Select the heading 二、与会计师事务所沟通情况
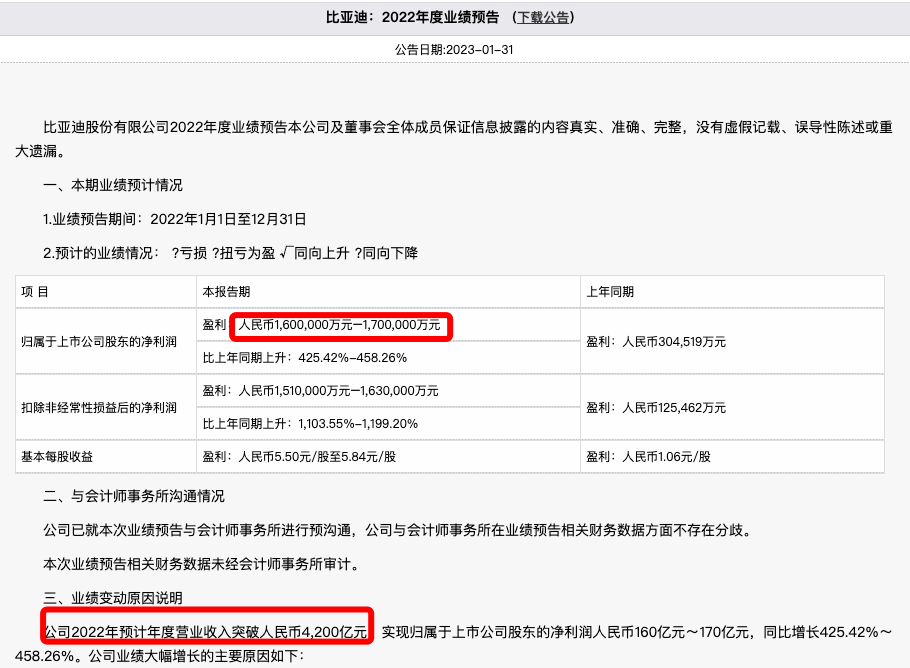The height and width of the screenshot is (668, 910). [x=133, y=496]
